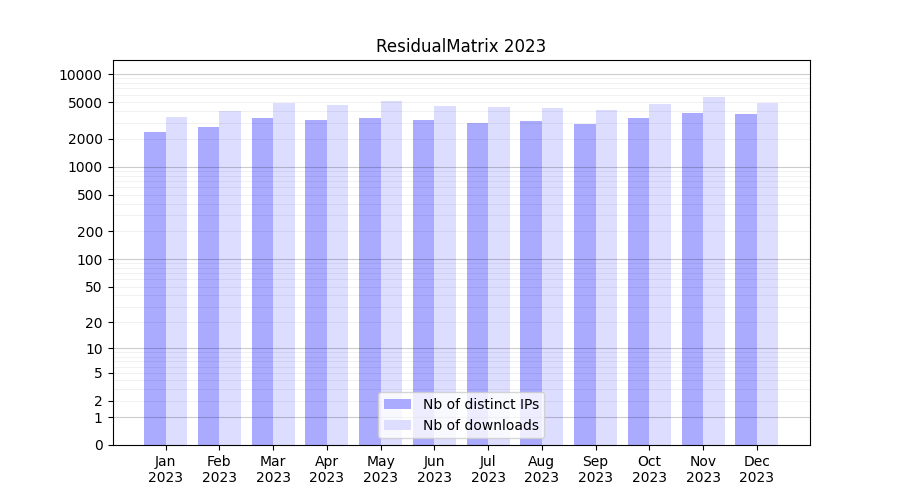The image size is (900, 500).
Task: Select the 'Oct 2023' x-axis label
Action: point(649,469)
